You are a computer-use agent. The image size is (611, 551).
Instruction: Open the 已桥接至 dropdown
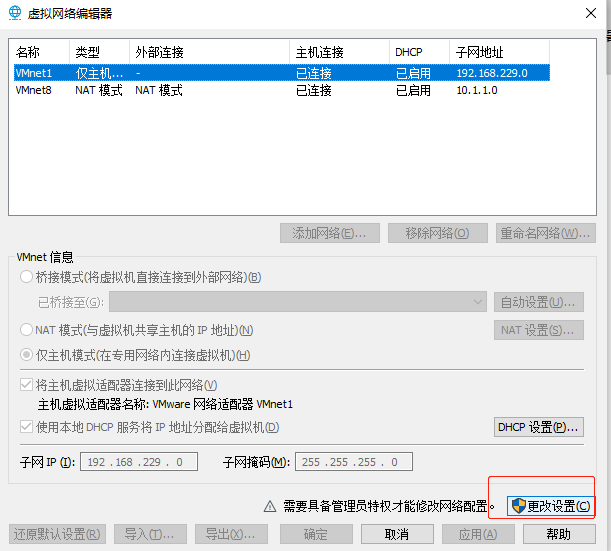click(x=298, y=302)
